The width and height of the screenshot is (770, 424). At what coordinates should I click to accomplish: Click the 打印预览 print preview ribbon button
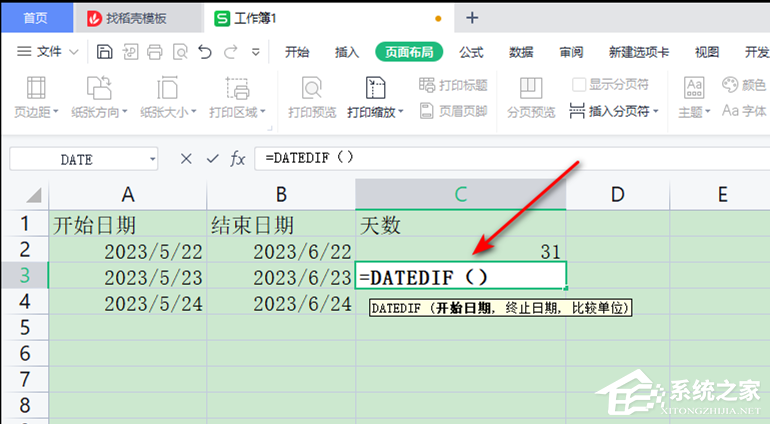tap(312, 98)
